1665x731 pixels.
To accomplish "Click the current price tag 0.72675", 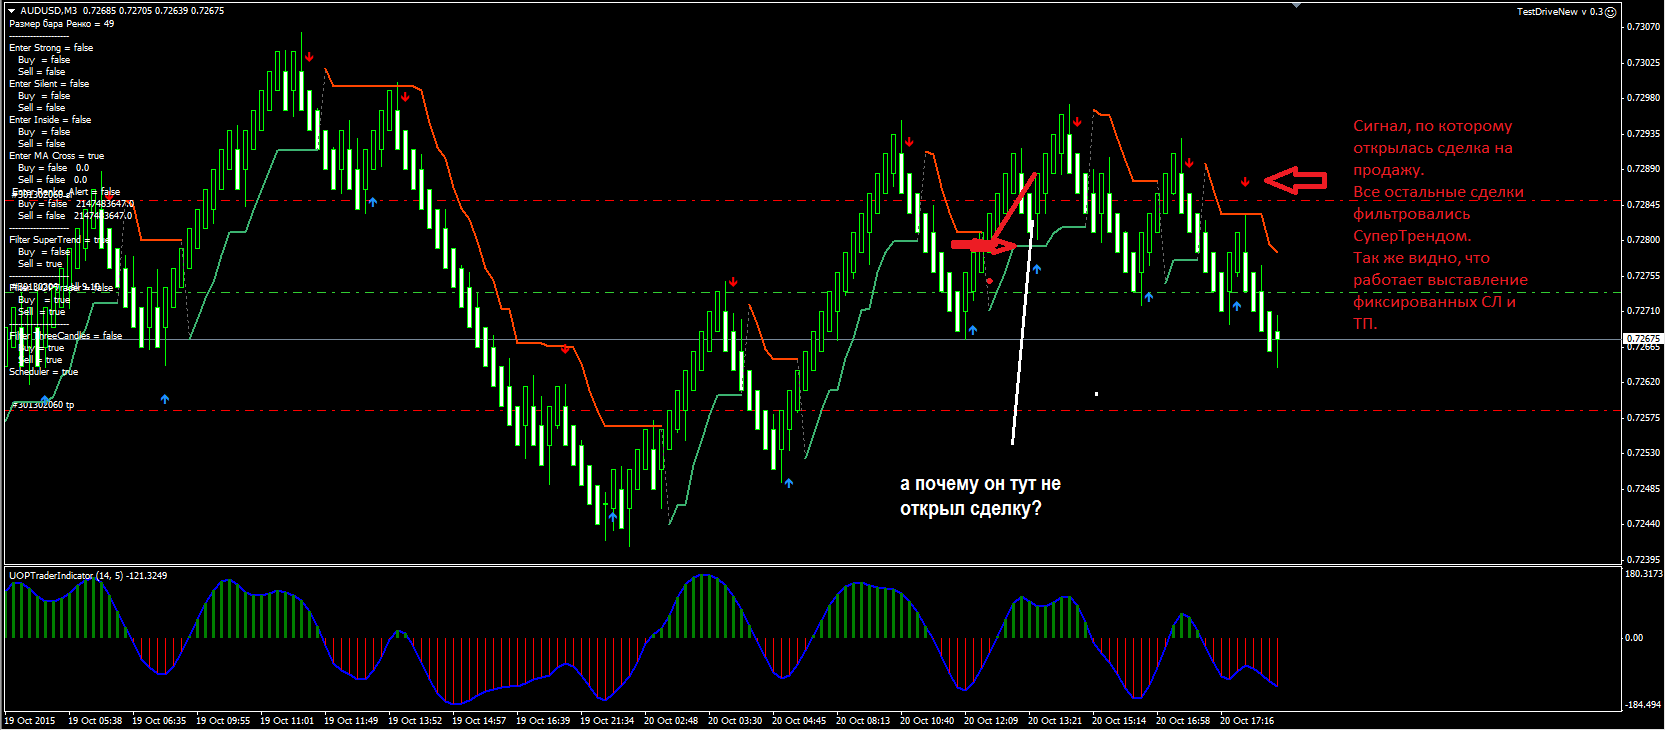I will [x=1643, y=339].
